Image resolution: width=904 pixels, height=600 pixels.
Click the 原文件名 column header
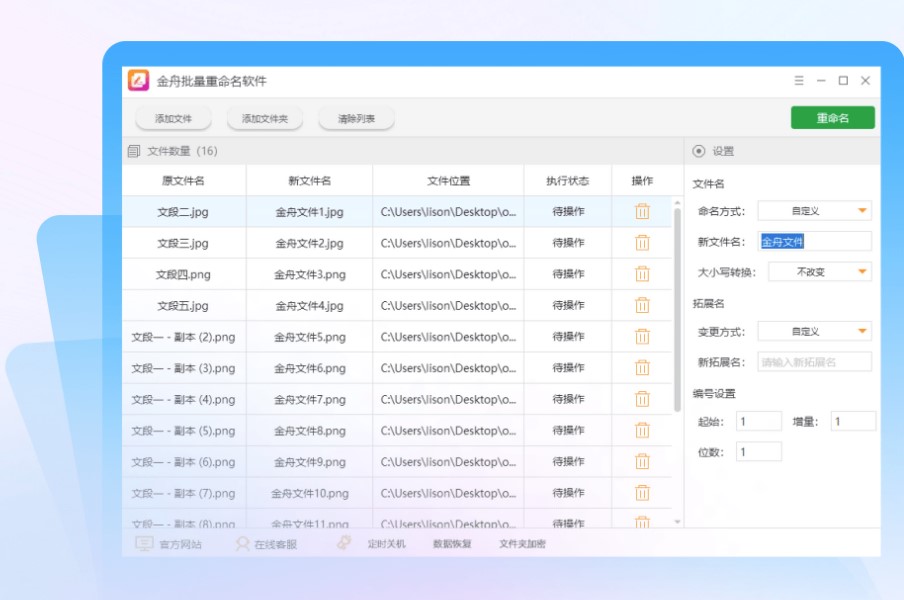point(183,180)
